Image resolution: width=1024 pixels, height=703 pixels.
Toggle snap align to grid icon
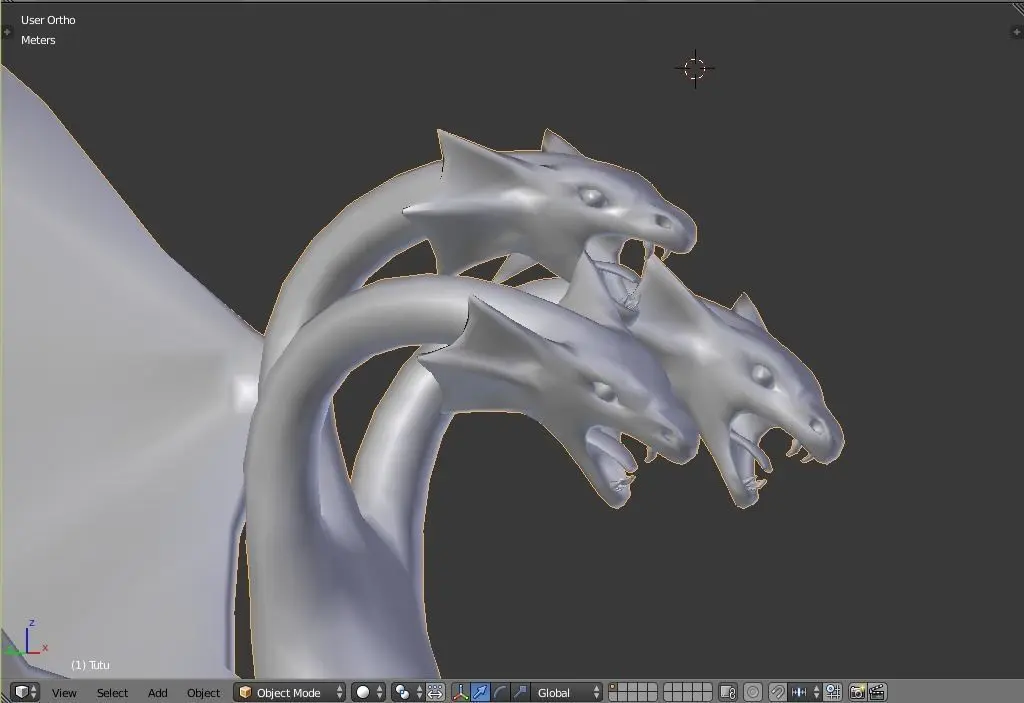(x=833, y=693)
